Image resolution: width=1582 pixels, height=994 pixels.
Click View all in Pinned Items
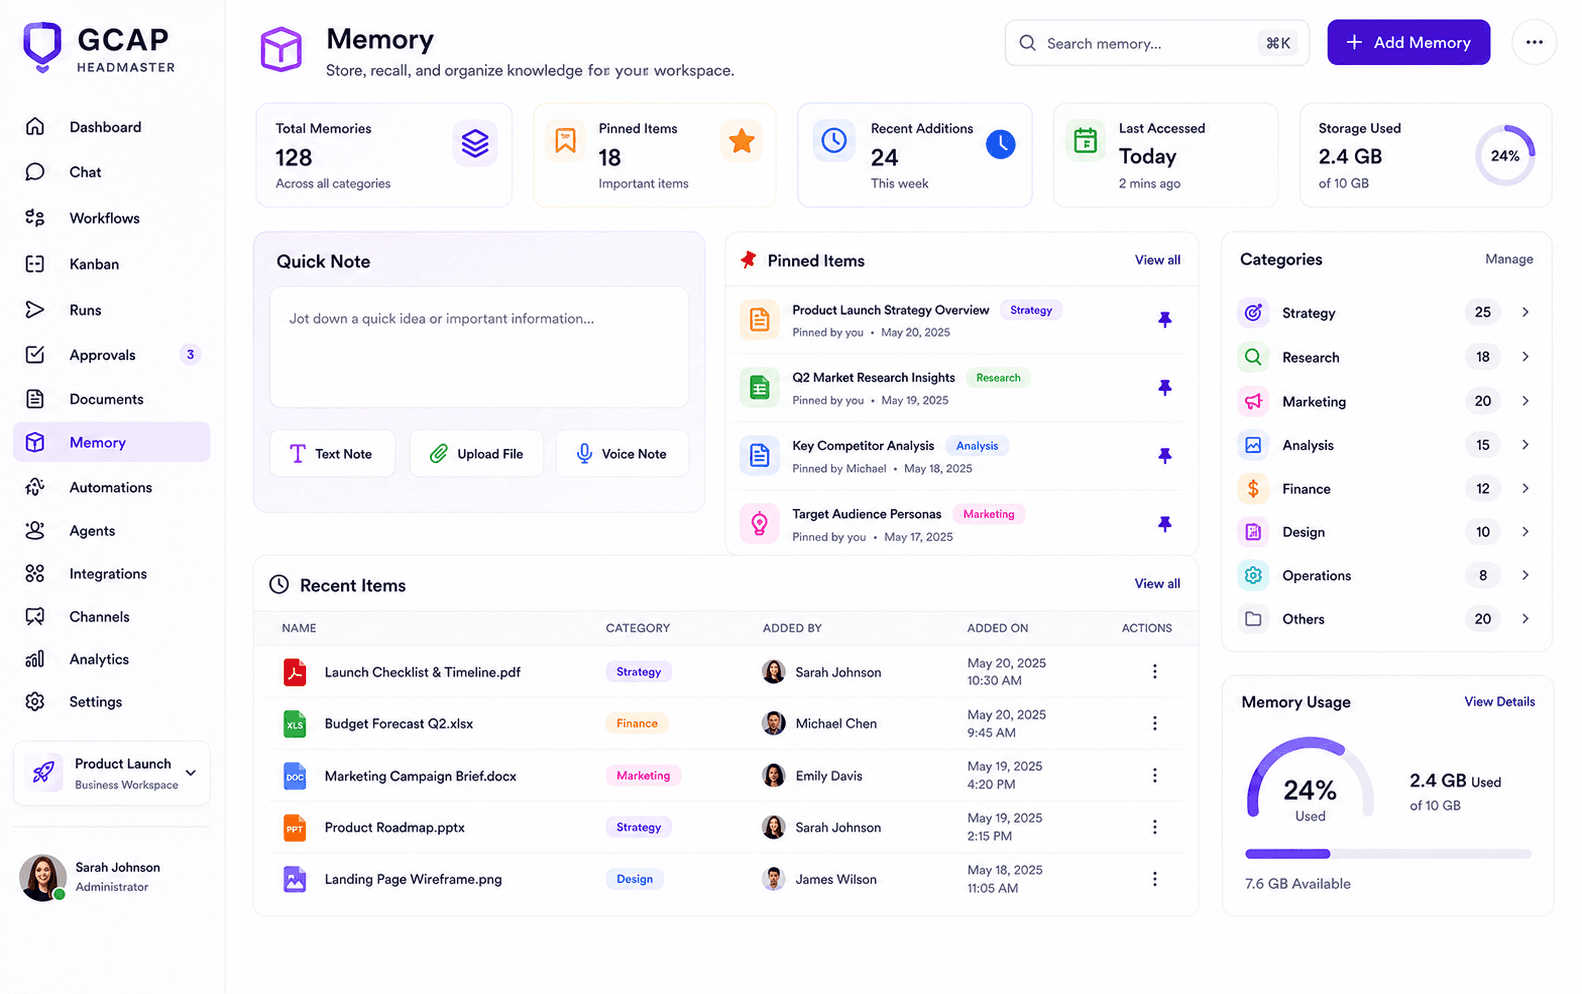[x=1157, y=260]
